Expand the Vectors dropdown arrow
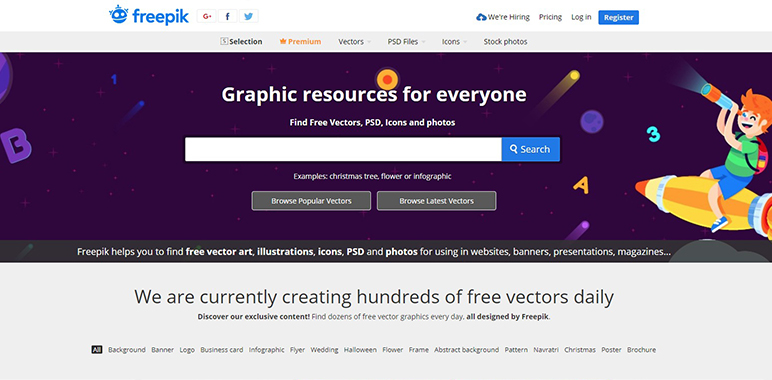Image resolution: width=772 pixels, height=380 pixels. (x=369, y=42)
